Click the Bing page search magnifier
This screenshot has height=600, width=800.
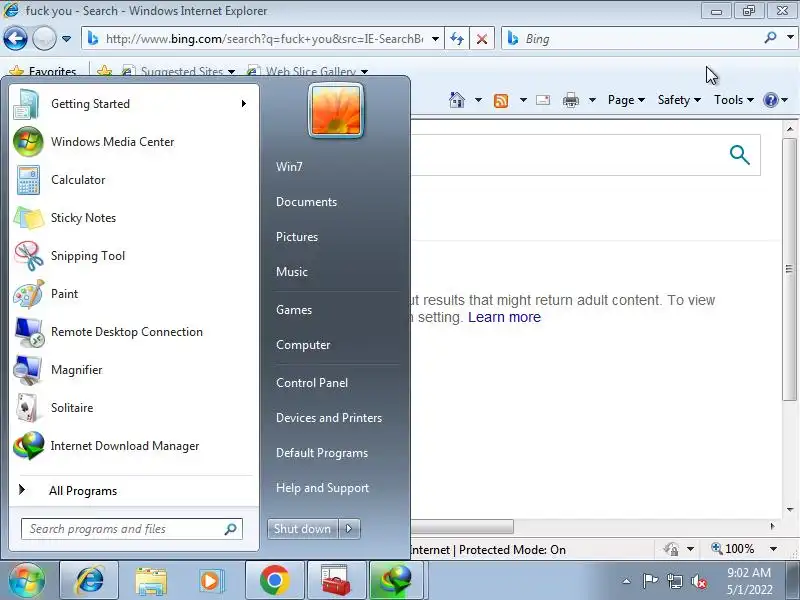pos(739,155)
